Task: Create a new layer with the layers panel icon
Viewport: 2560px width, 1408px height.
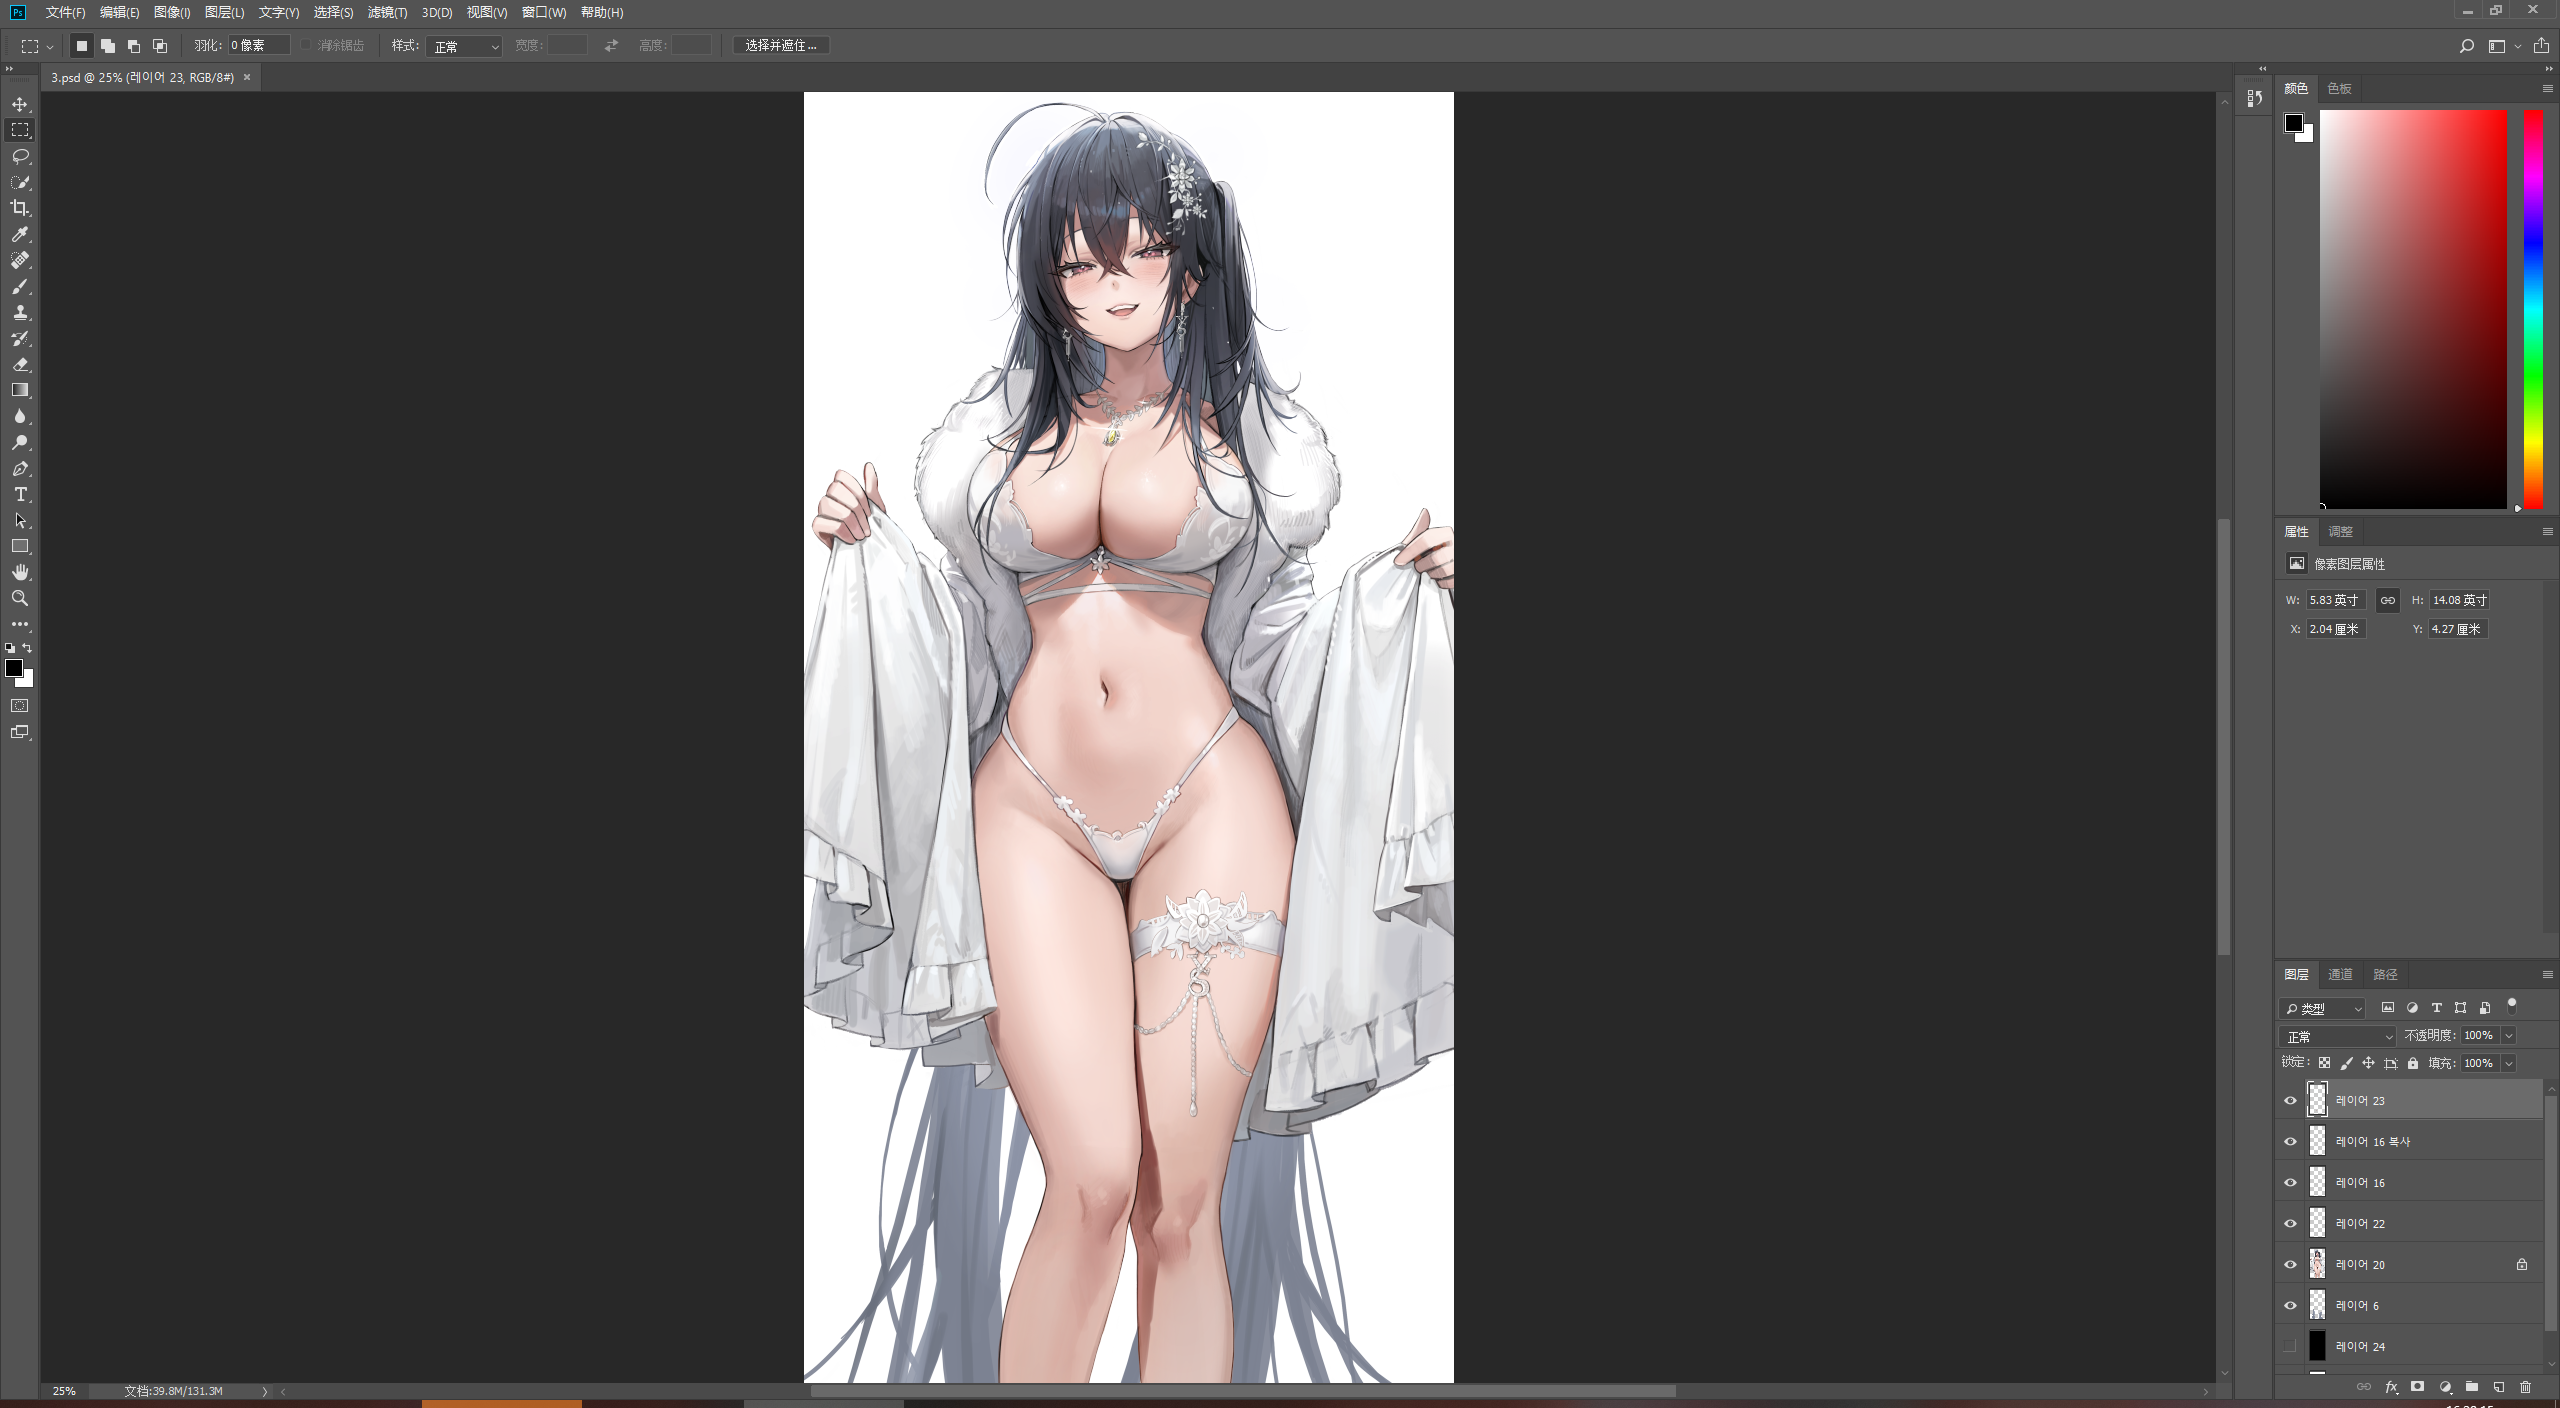Action: tap(2498, 1387)
